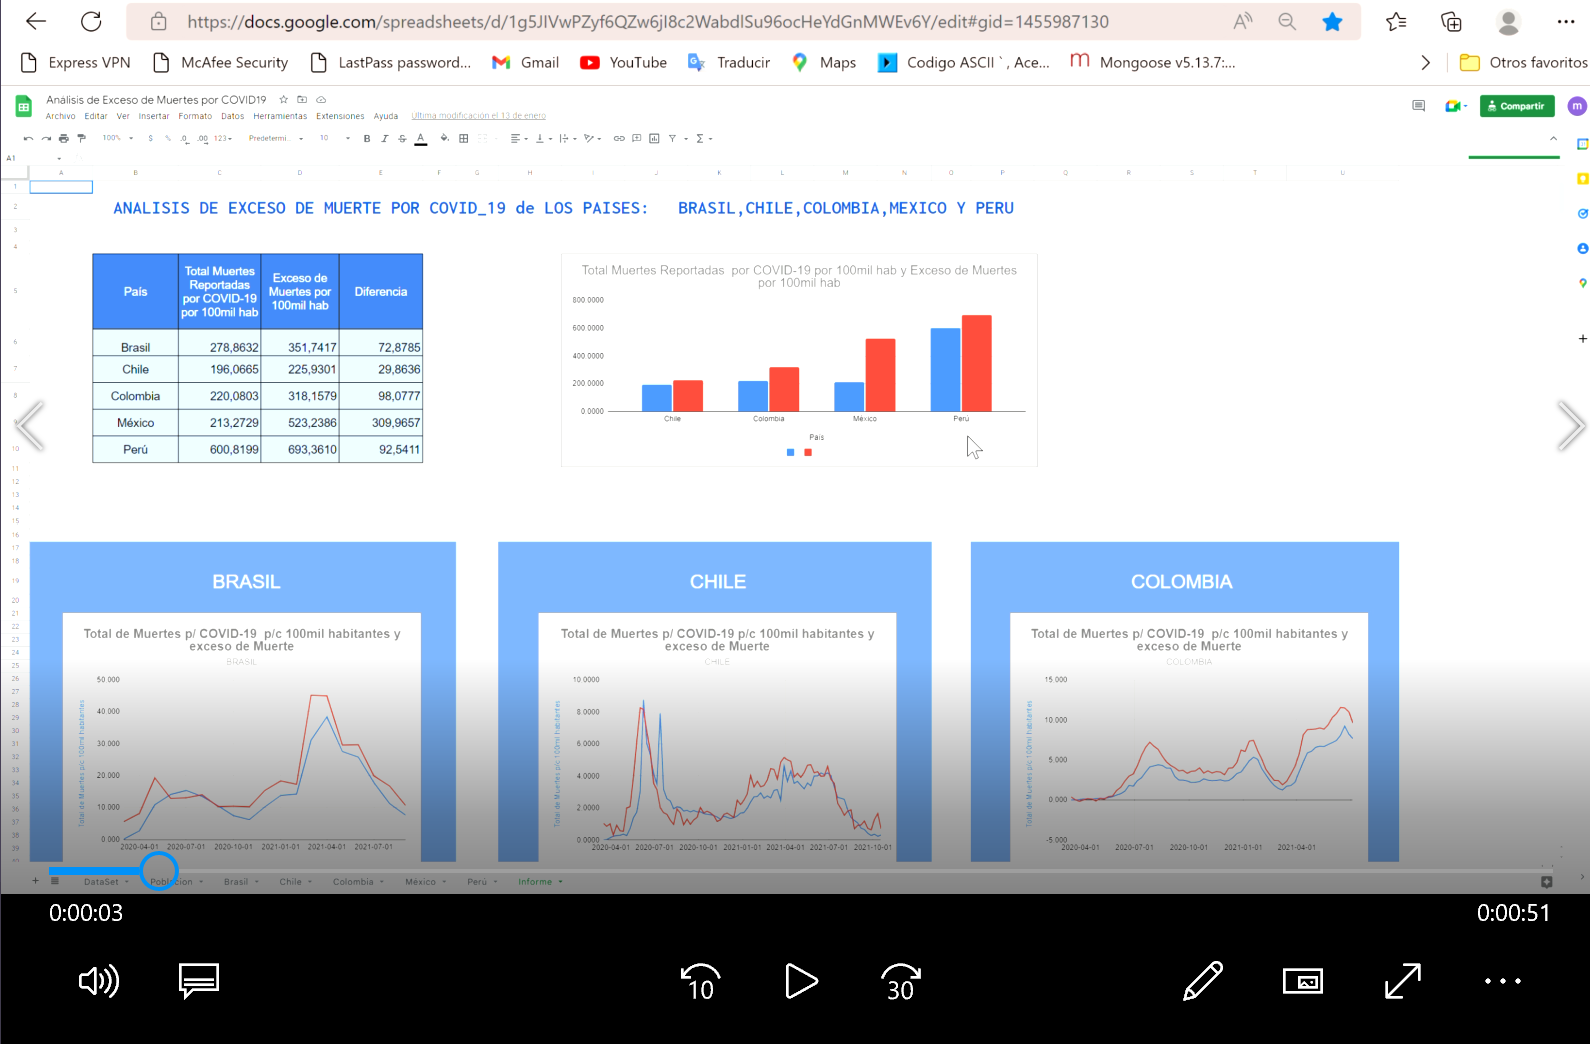This screenshot has width=1590, height=1044.
Task: Open the pen annotation tool
Action: click(x=1202, y=982)
